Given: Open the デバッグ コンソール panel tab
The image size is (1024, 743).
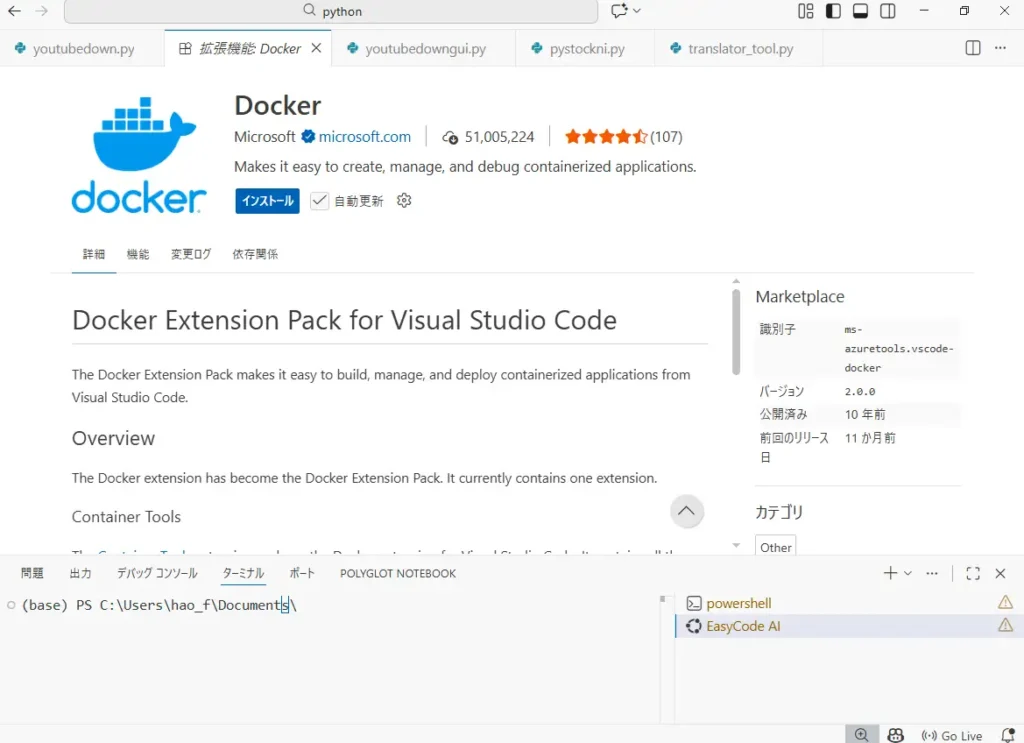Looking at the screenshot, I should tap(157, 573).
